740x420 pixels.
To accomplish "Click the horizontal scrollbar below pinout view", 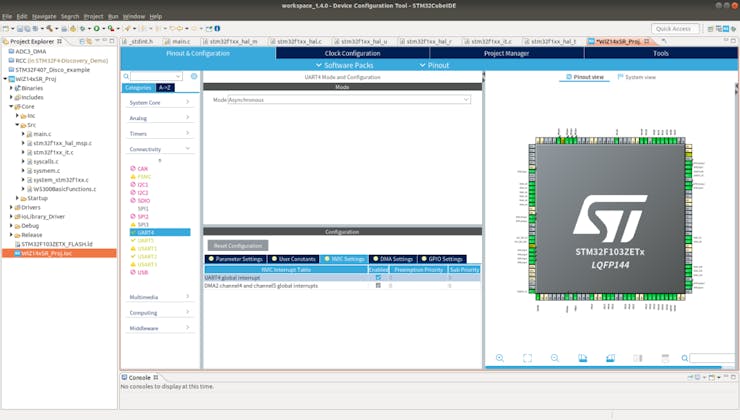I will (603, 367).
